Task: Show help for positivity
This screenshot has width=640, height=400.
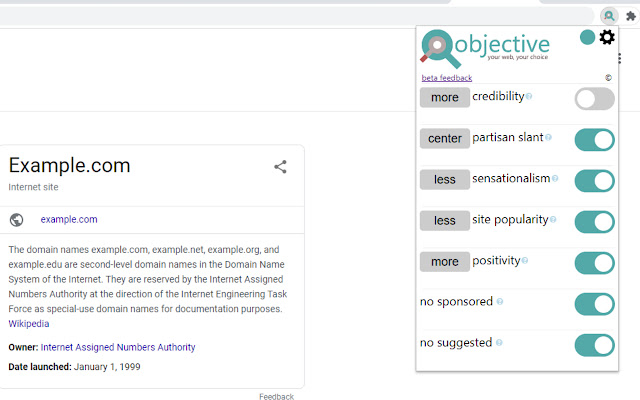Action: pos(525,260)
